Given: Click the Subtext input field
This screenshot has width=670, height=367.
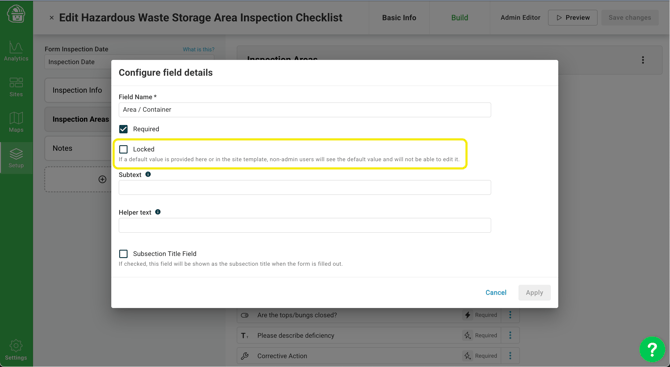Looking at the screenshot, I should (305, 188).
